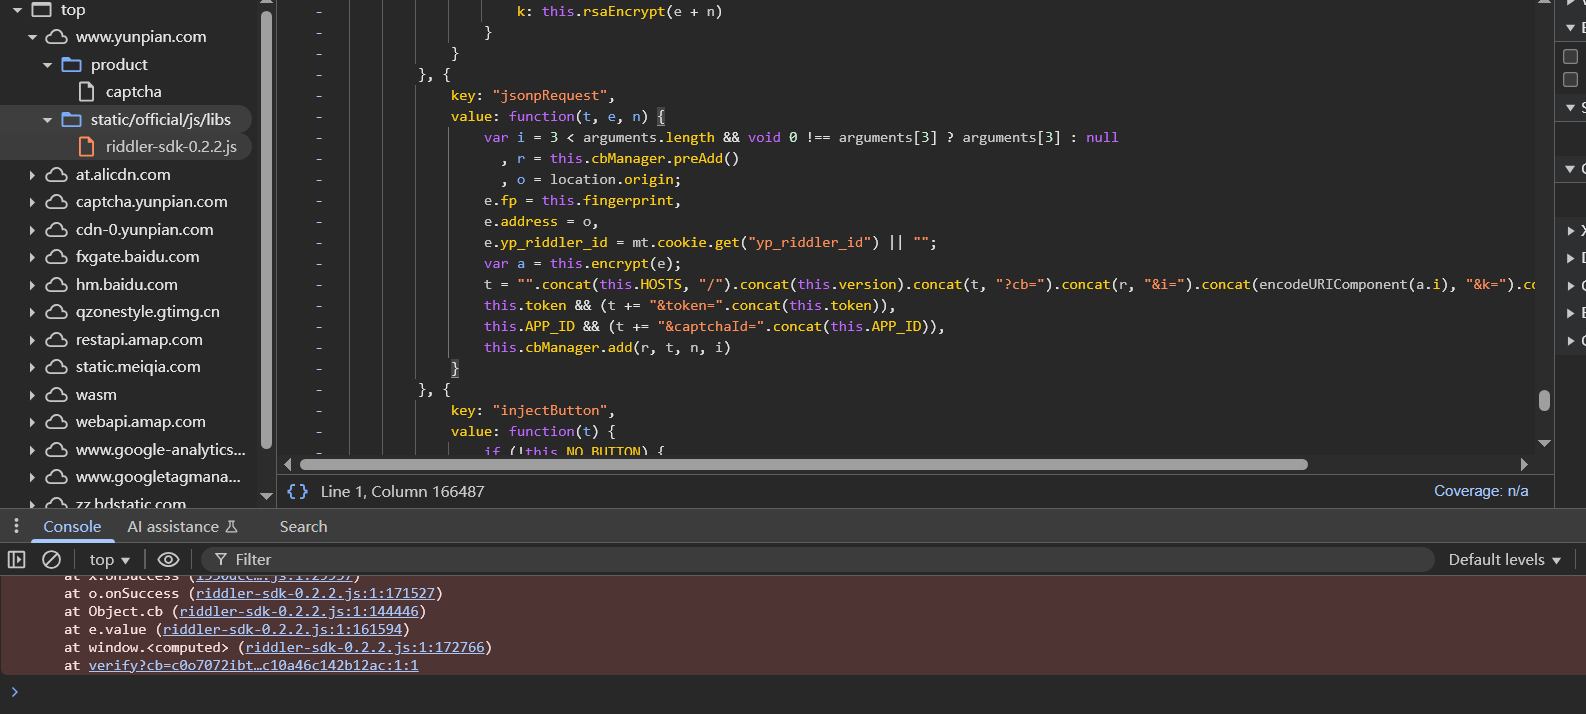
Task: Click the orange riddler-sdk-0.2.2.js file icon
Action: point(87,146)
